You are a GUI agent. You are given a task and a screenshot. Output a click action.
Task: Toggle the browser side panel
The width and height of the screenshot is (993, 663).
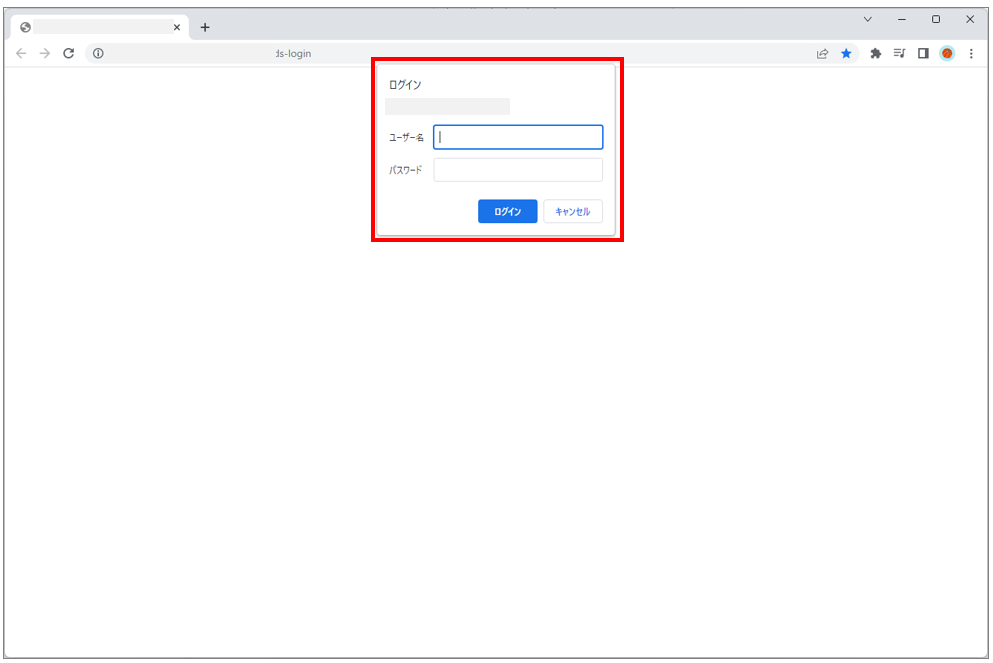[x=923, y=54]
